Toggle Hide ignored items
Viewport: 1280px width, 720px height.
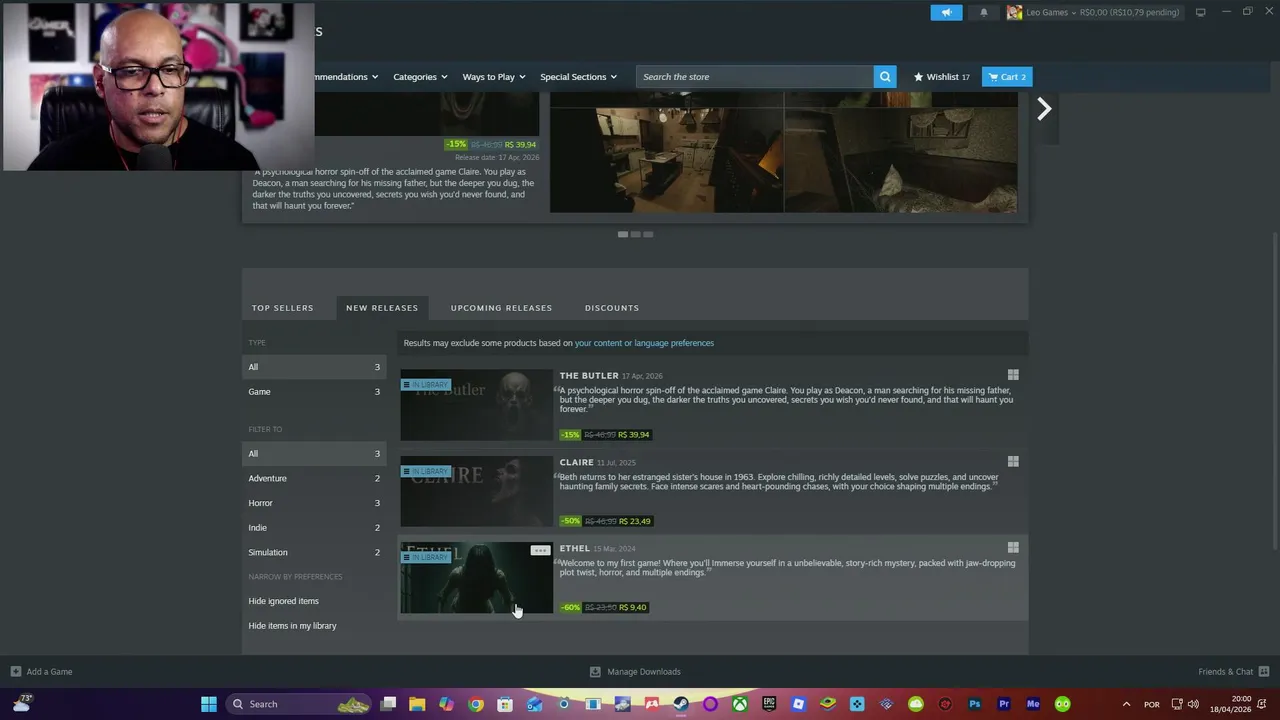(x=284, y=601)
